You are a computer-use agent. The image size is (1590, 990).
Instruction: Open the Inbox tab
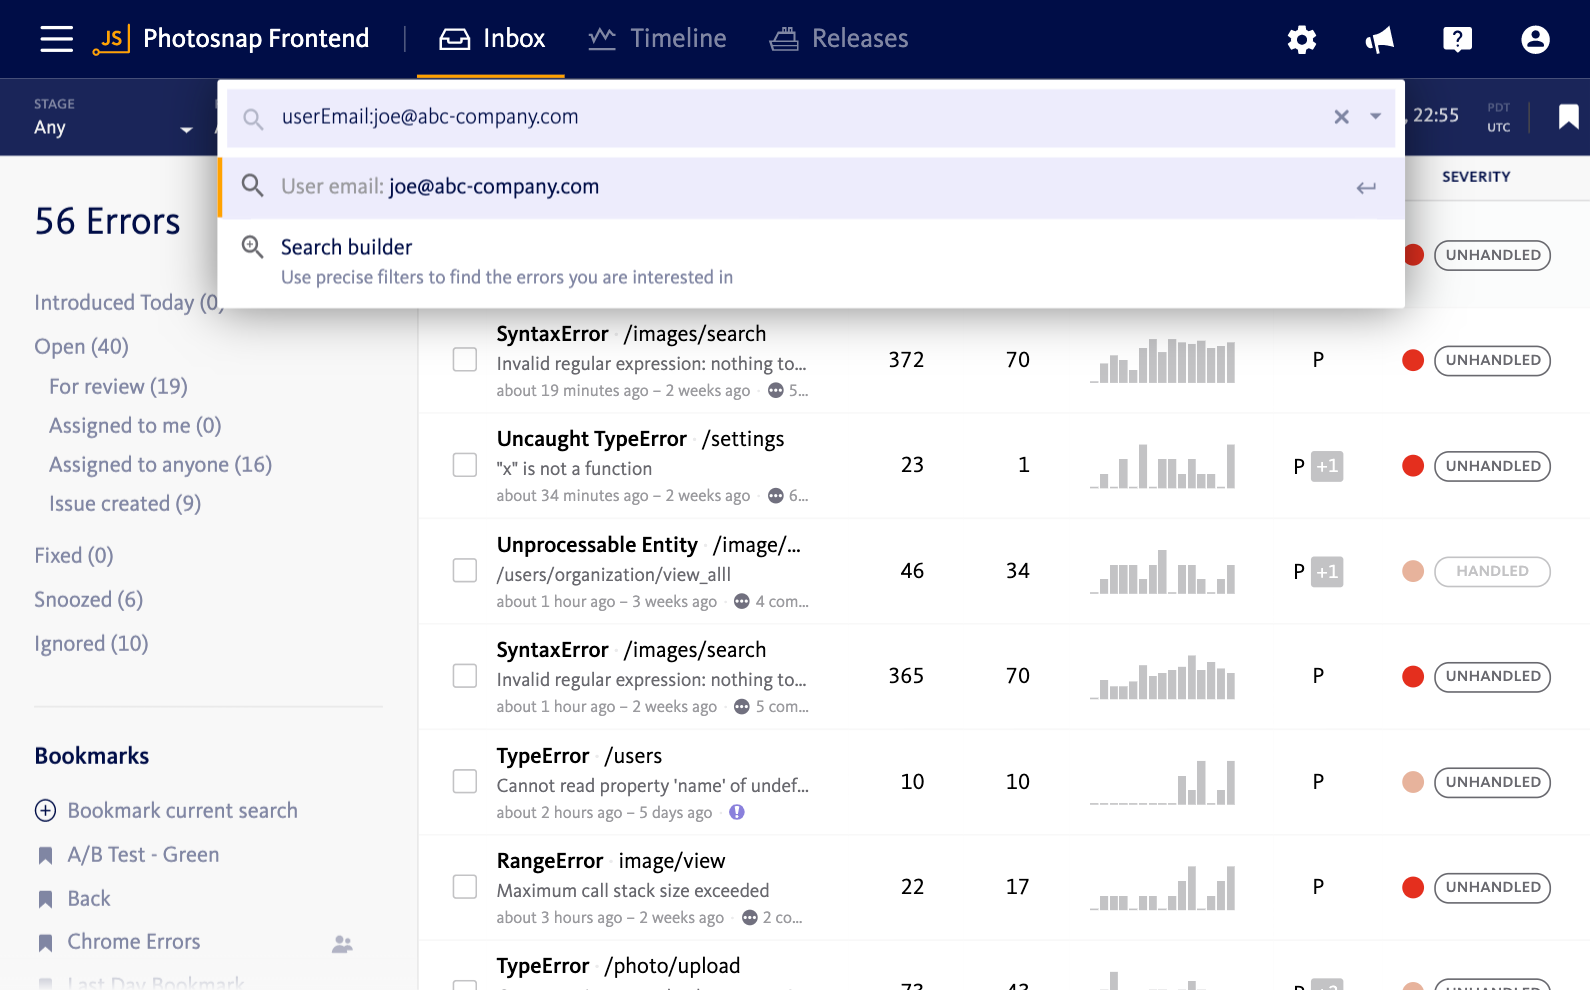coord(492,39)
